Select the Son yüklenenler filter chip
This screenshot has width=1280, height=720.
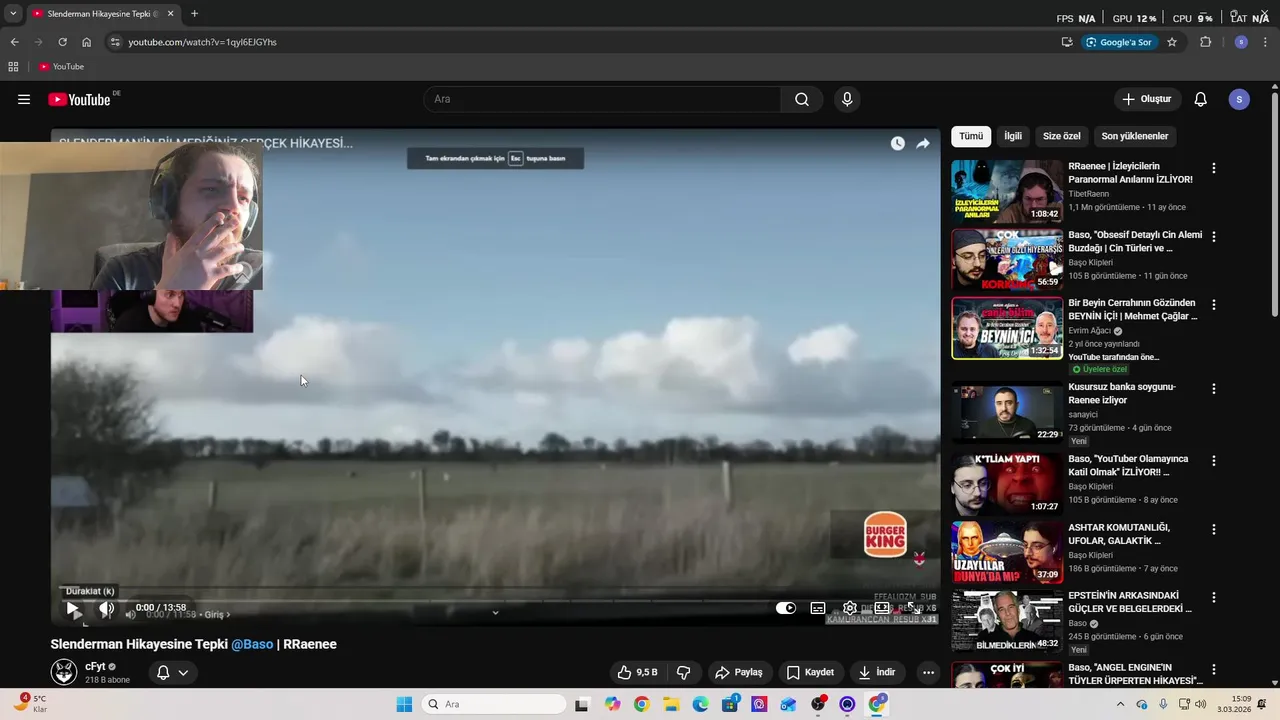pyautogui.click(x=1135, y=136)
